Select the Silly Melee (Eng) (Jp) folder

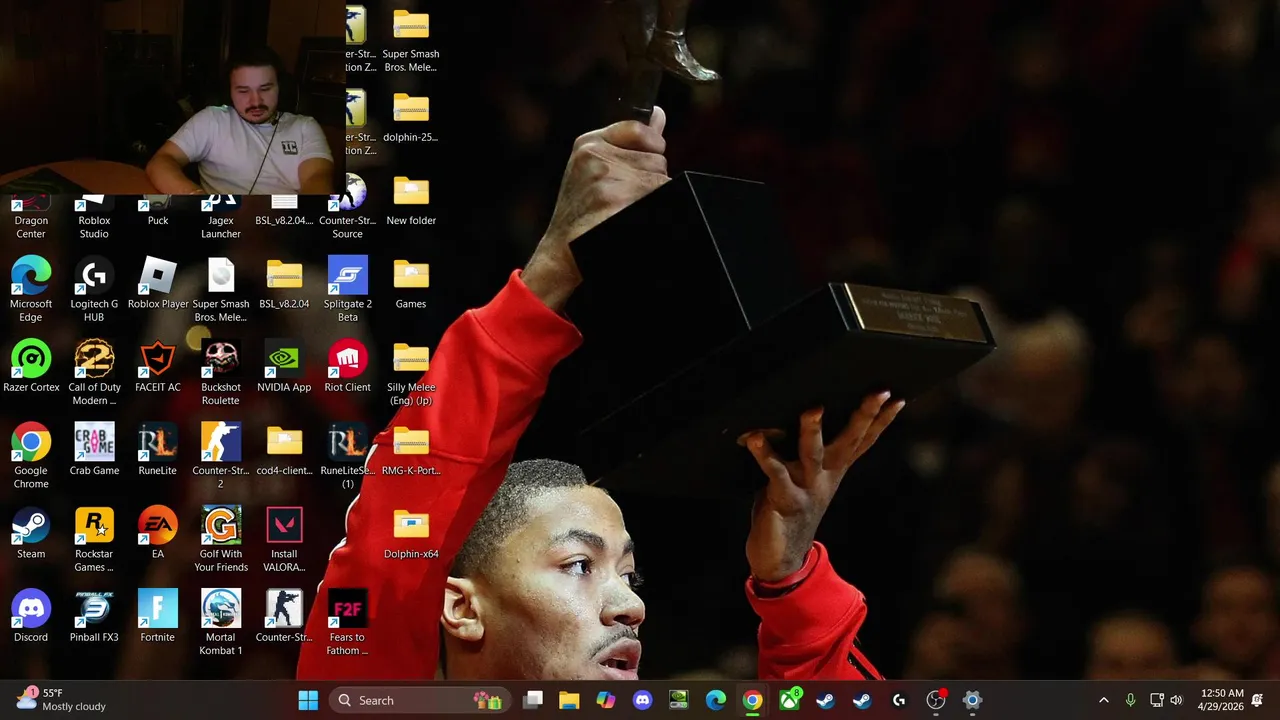click(x=411, y=373)
